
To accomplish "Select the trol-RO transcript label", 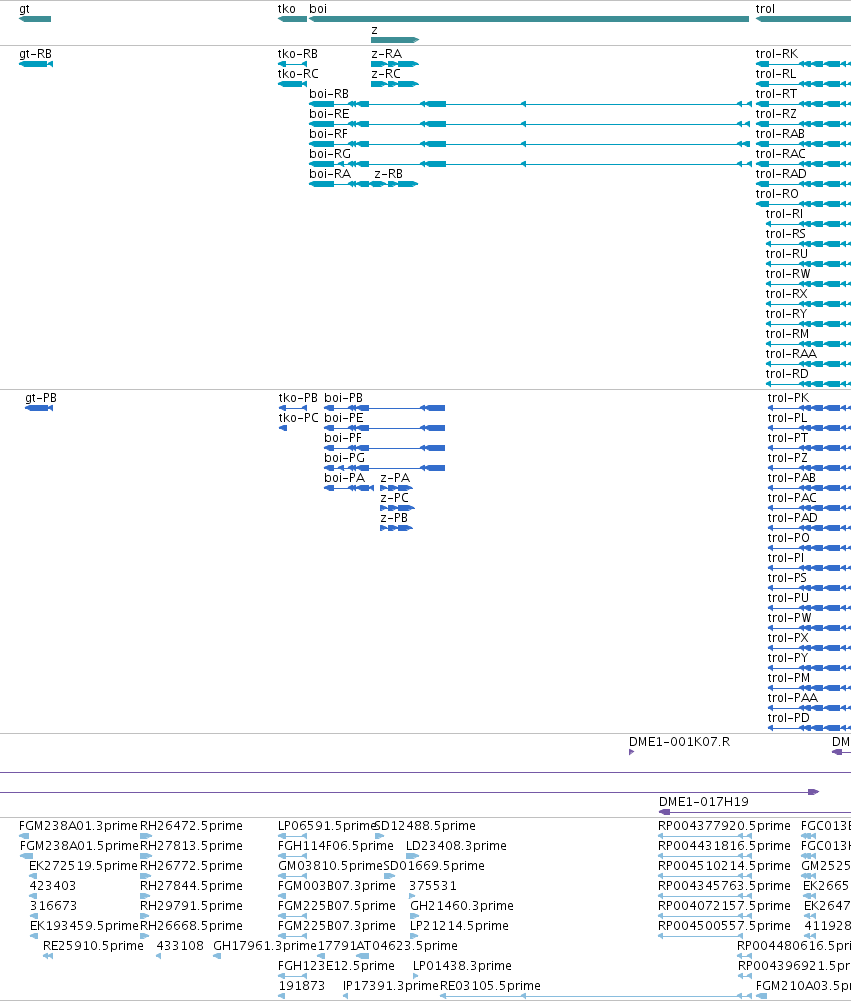I will tap(777, 194).
